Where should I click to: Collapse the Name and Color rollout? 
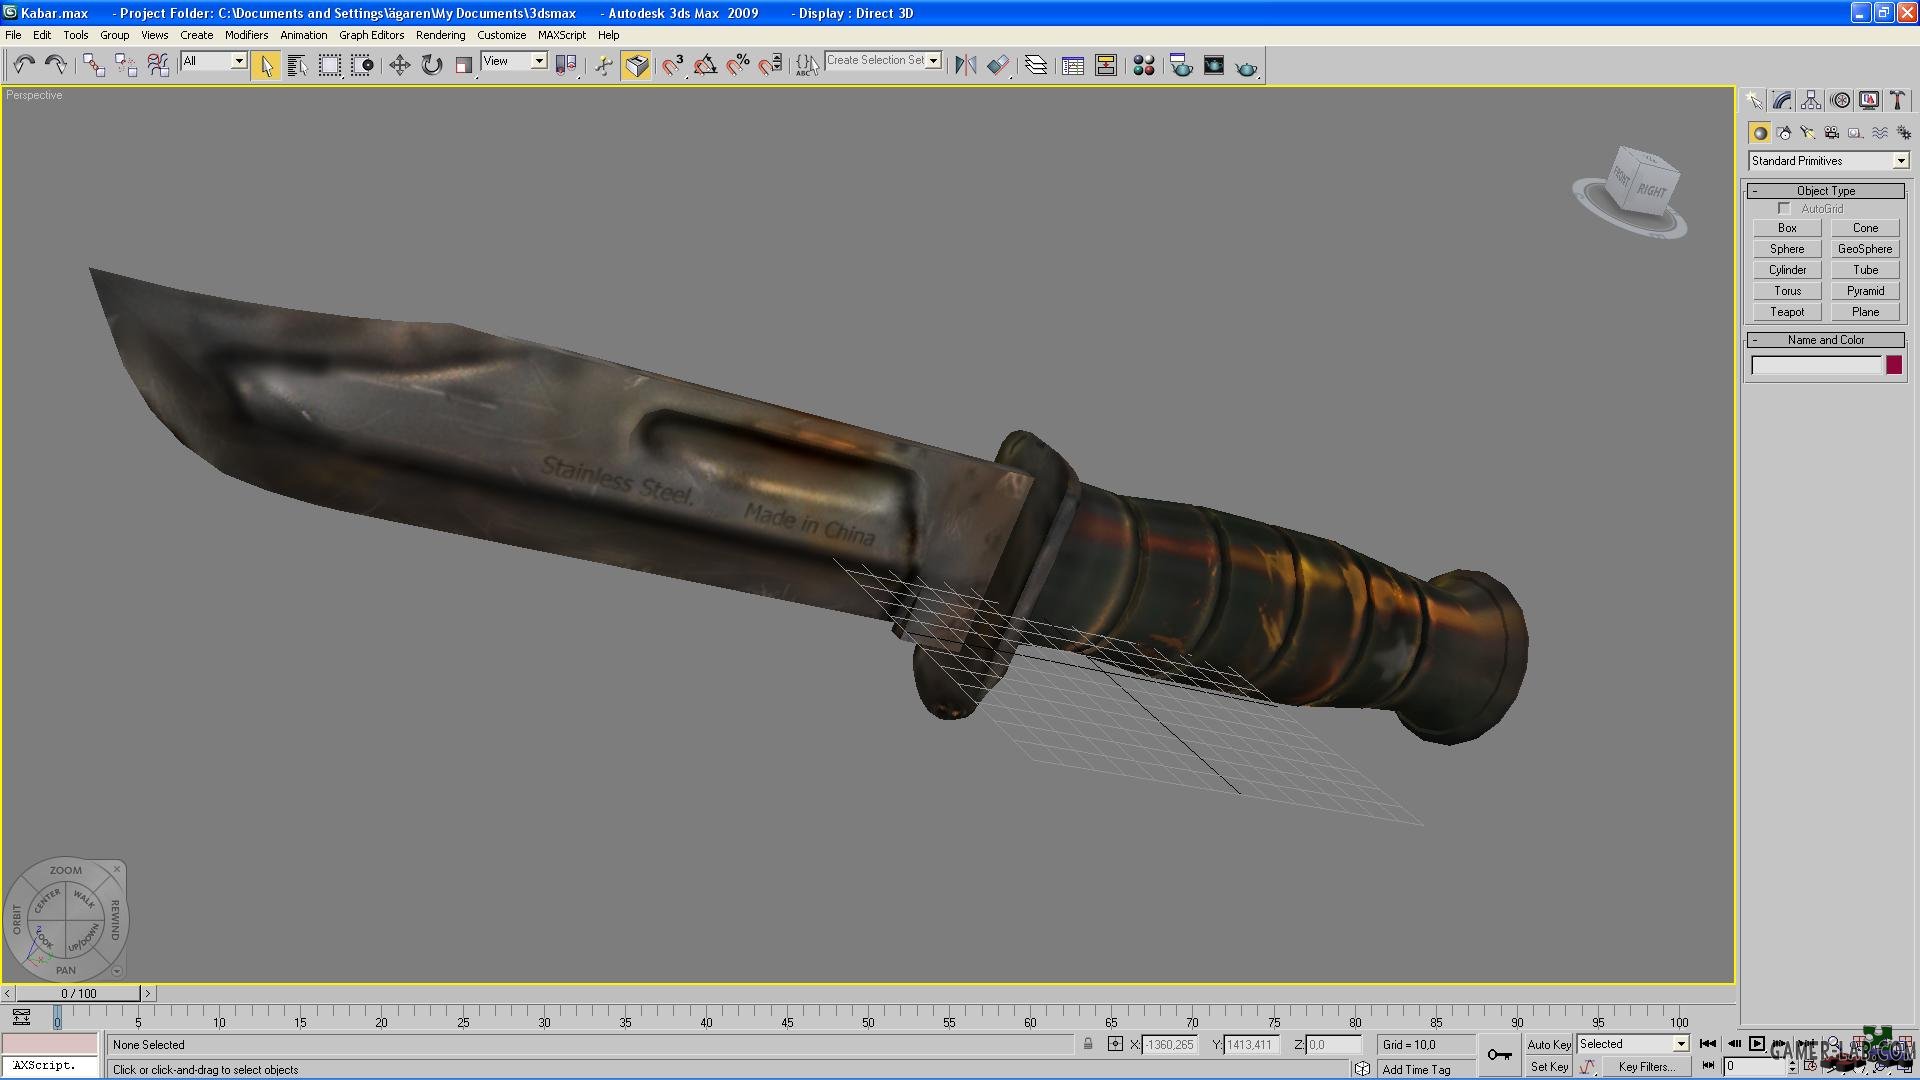[x=1826, y=340]
